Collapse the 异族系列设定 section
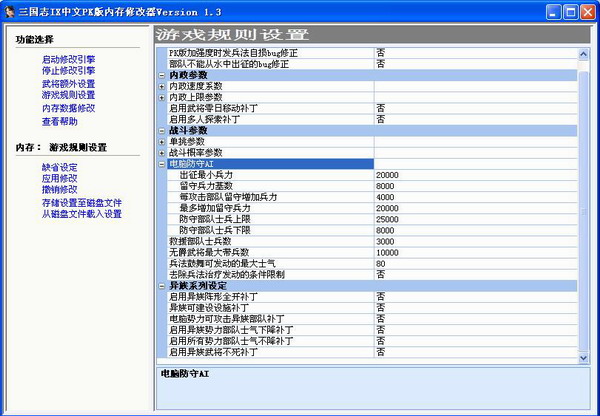 [163, 285]
